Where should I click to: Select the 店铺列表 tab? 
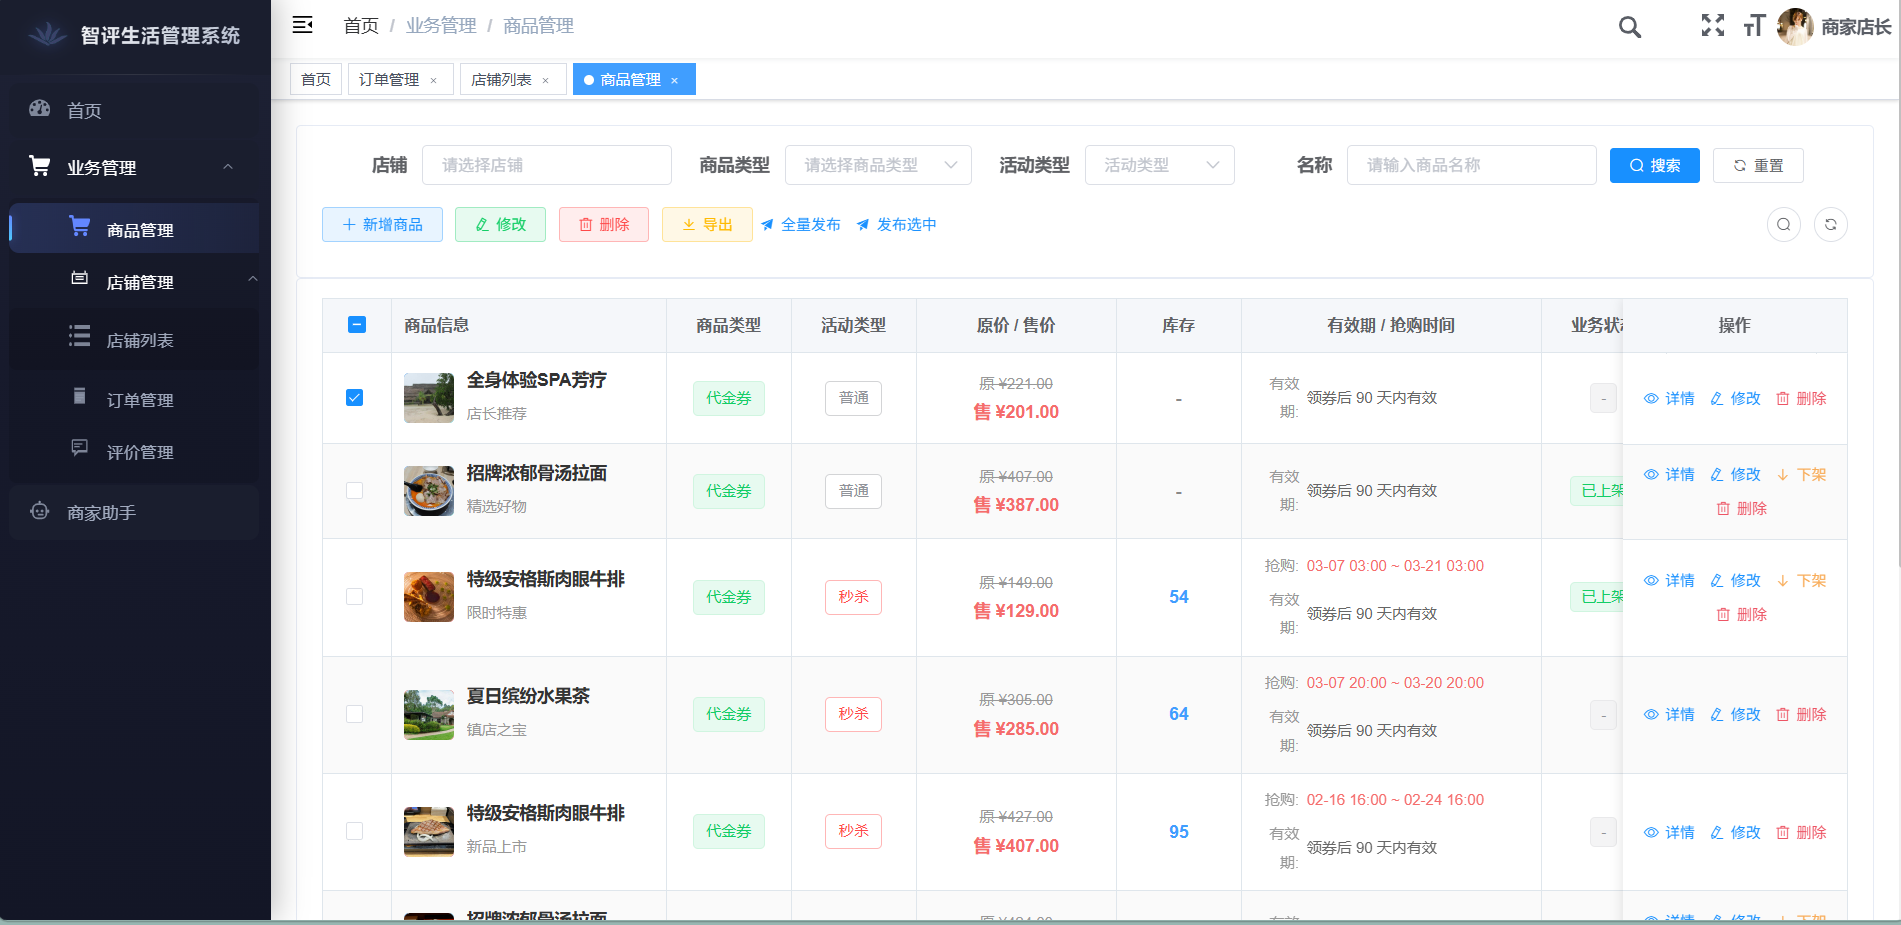[504, 79]
